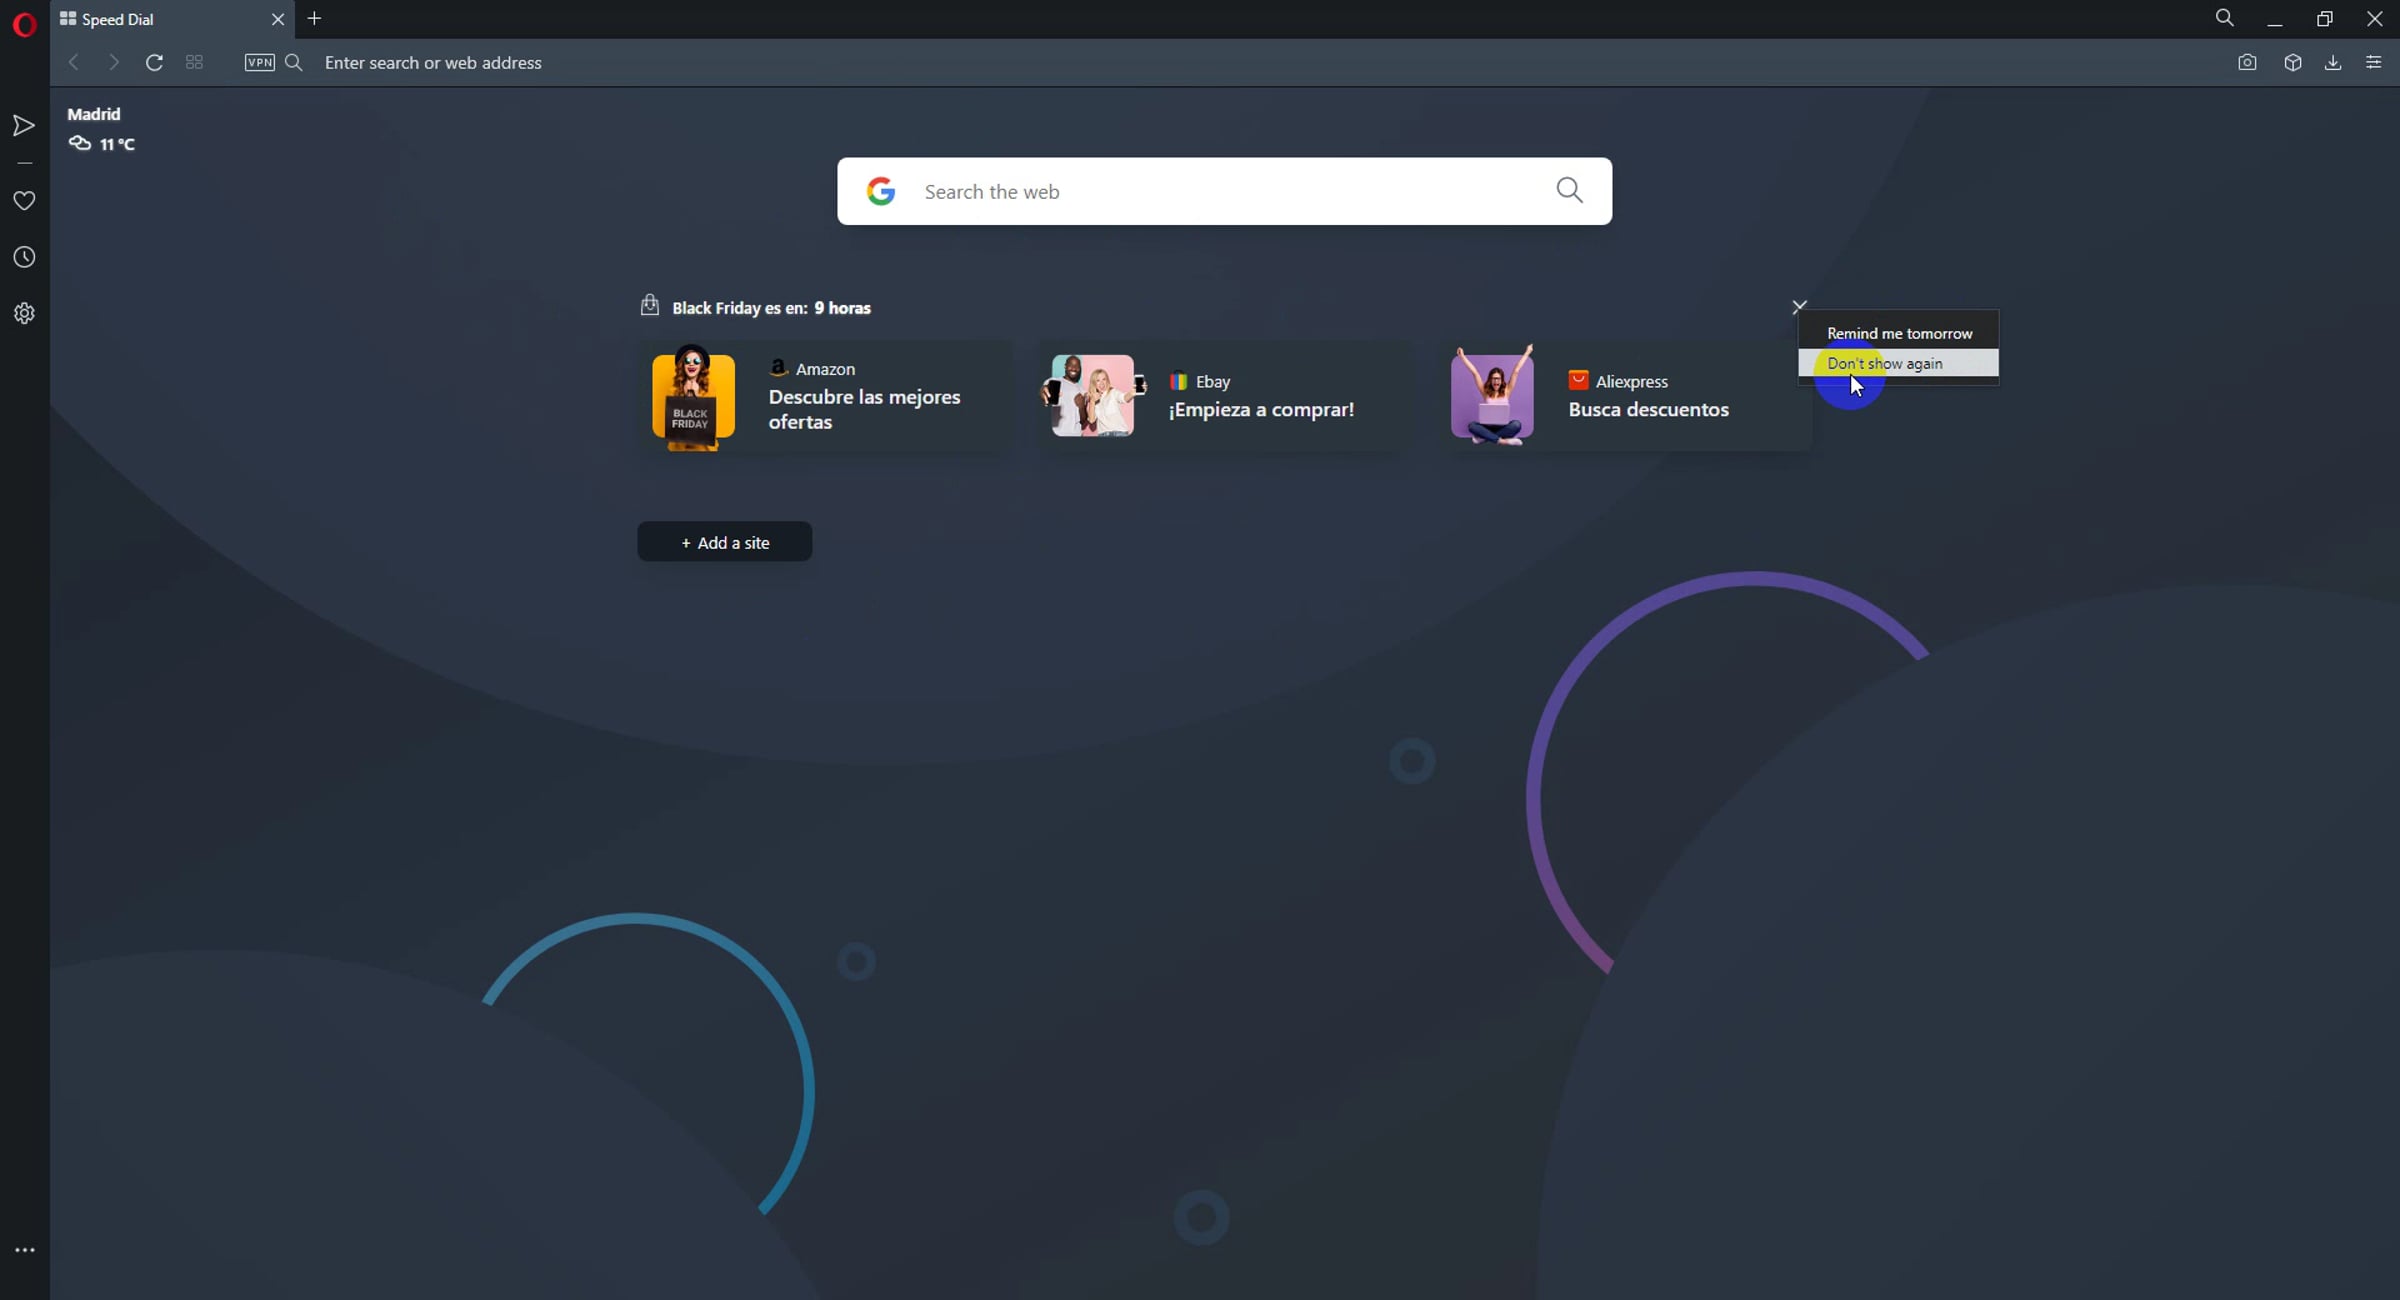This screenshot has height=1300, width=2400.
Task: Reload the current page
Action: [x=154, y=62]
